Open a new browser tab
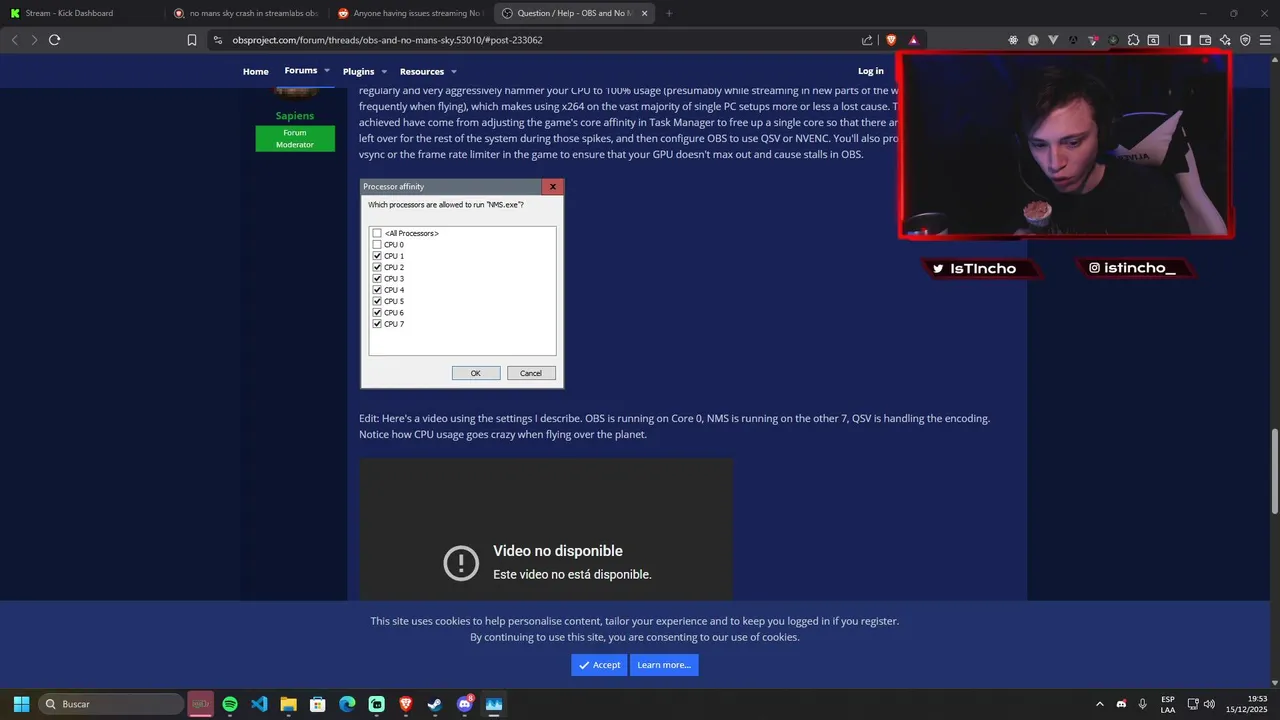Screen dimensions: 1280x720 pos(669,13)
